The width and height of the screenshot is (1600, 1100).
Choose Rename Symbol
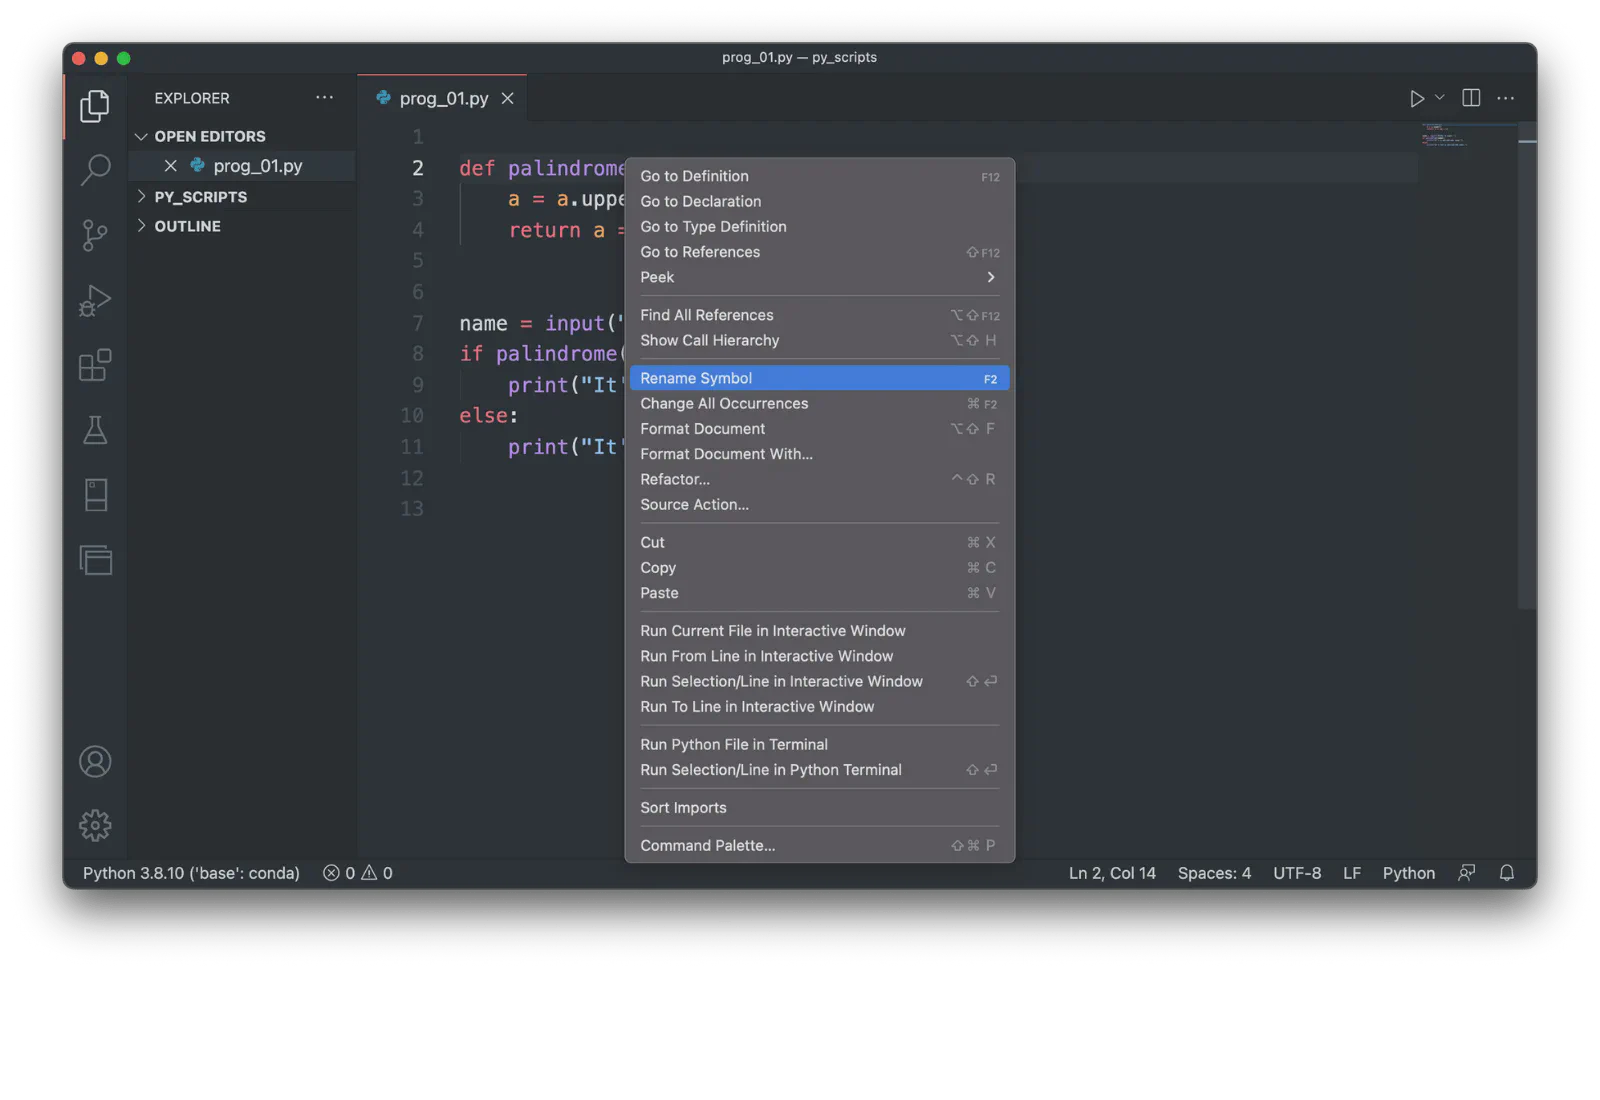[x=819, y=378]
